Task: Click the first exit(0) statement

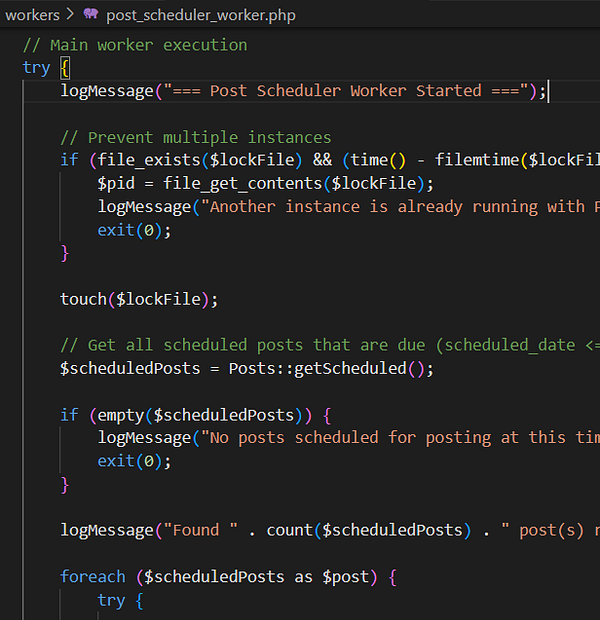Action: 134,231
